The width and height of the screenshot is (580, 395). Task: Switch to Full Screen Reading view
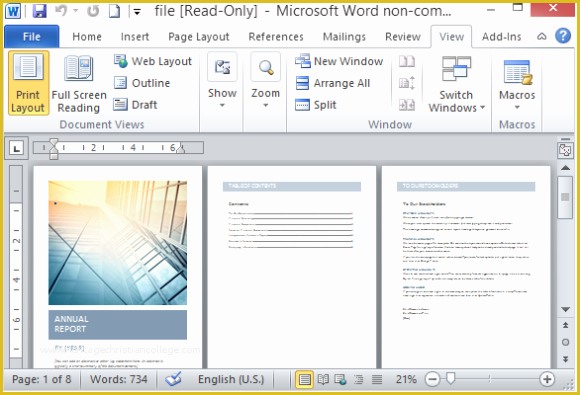pos(79,83)
